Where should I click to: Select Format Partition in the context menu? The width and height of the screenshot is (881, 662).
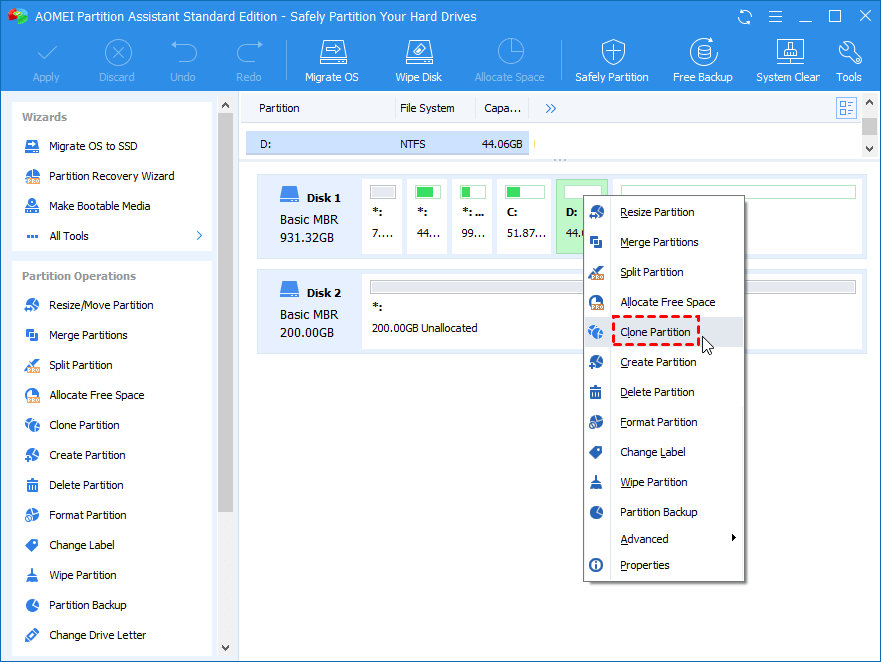pyautogui.click(x=658, y=422)
